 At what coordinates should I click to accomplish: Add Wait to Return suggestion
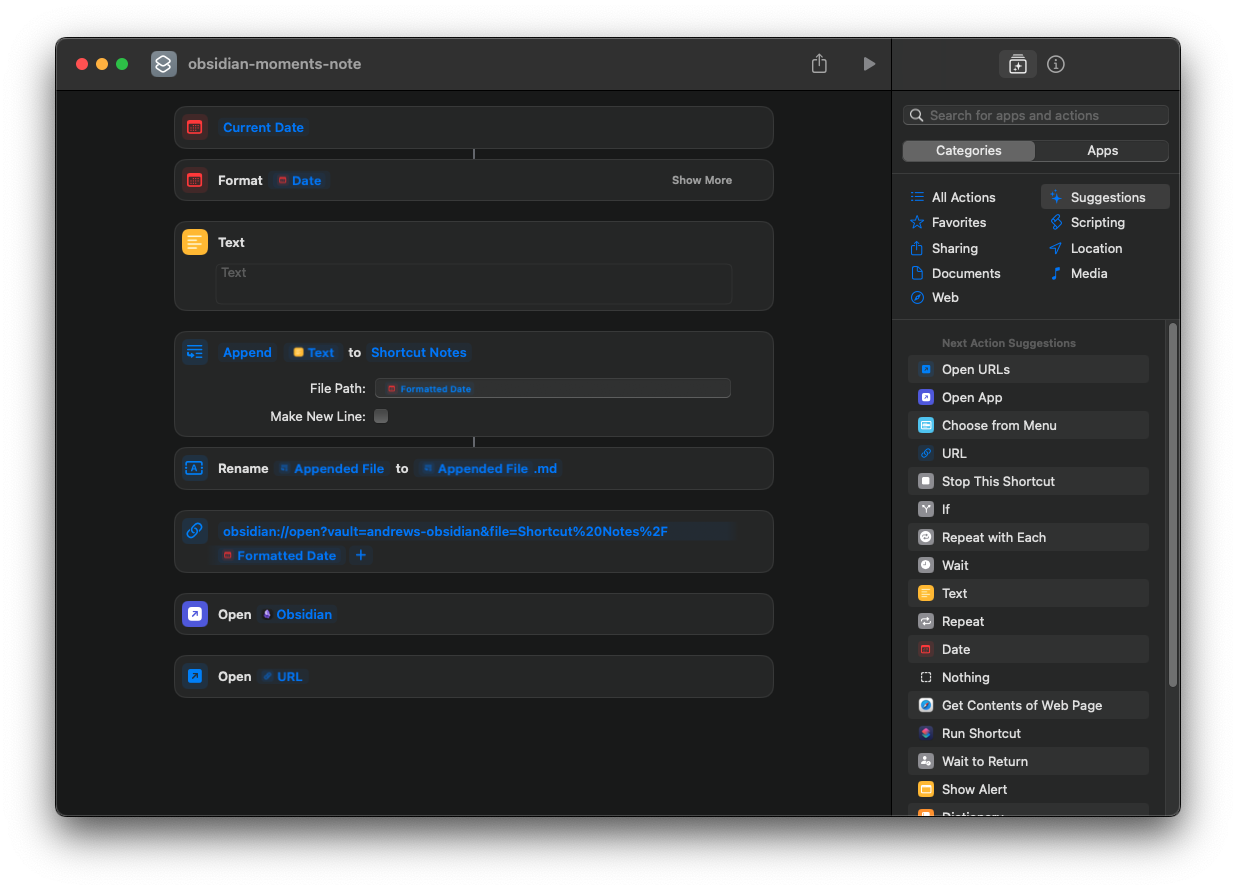tap(1028, 761)
